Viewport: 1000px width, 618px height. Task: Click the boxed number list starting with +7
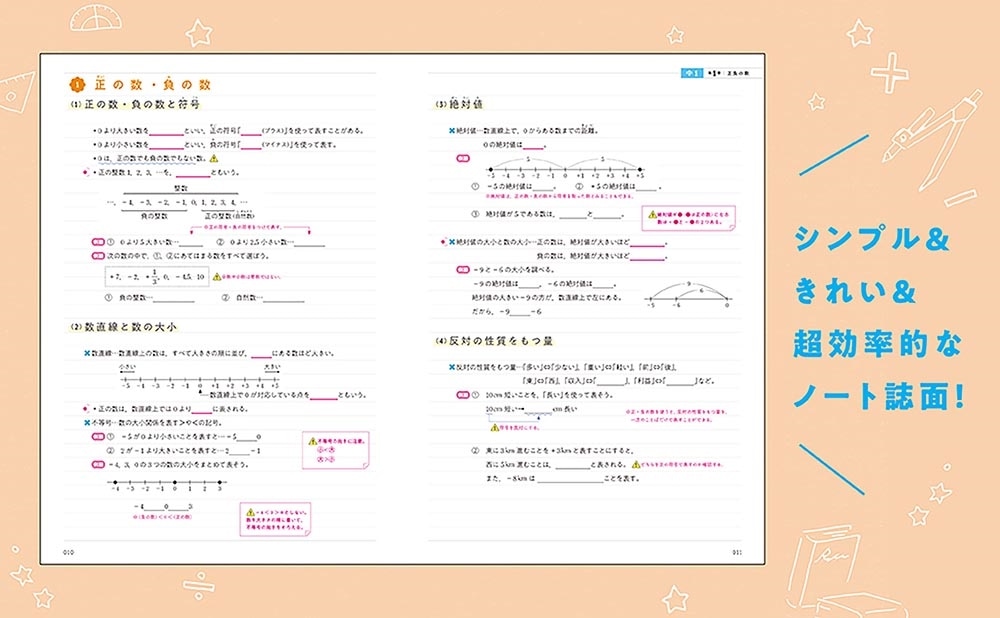point(156,275)
